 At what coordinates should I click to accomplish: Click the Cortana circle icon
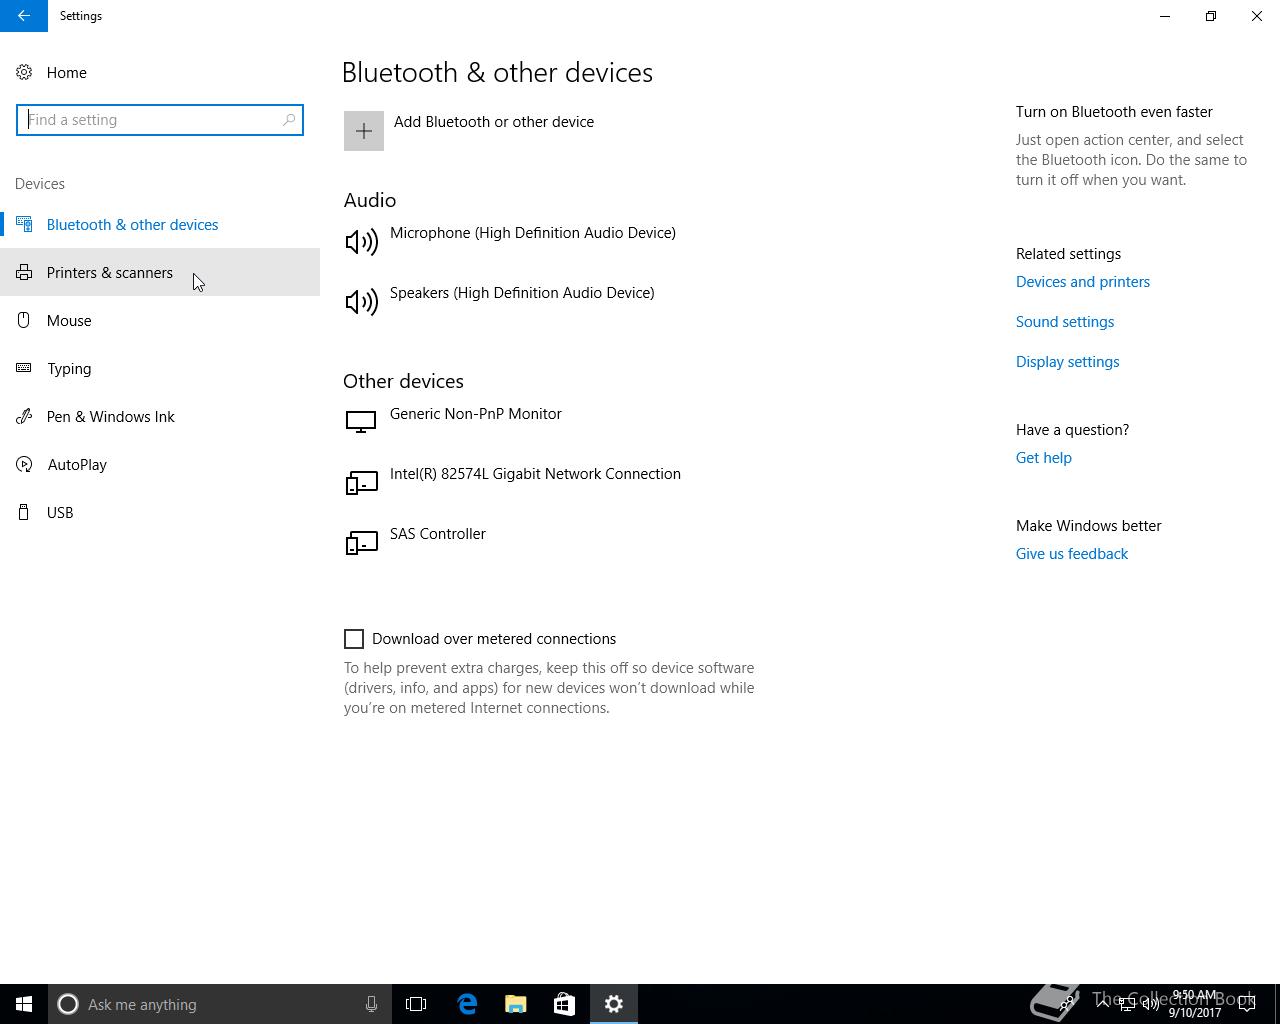point(68,1004)
